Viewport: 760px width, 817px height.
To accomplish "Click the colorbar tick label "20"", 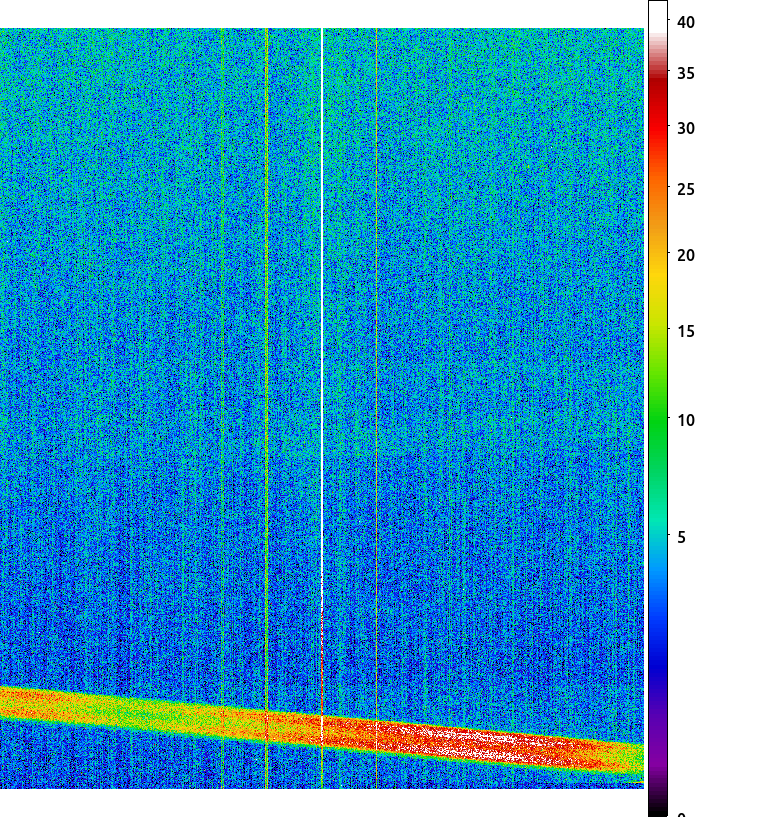I will tap(686, 255).
